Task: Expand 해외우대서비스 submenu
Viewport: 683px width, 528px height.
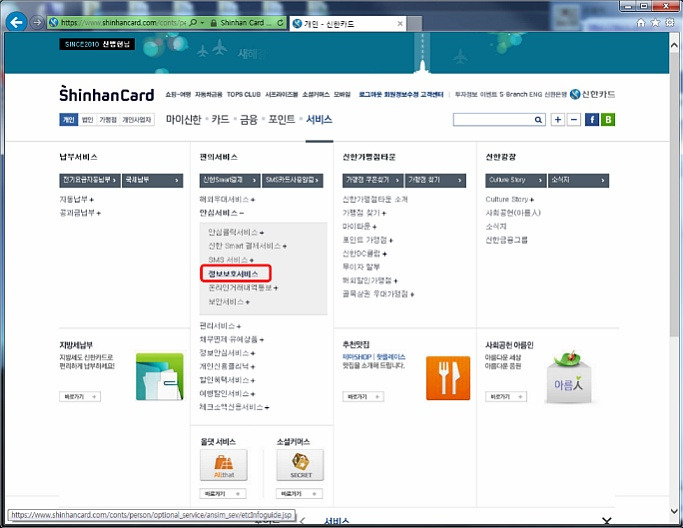Action: pyautogui.click(x=227, y=199)
